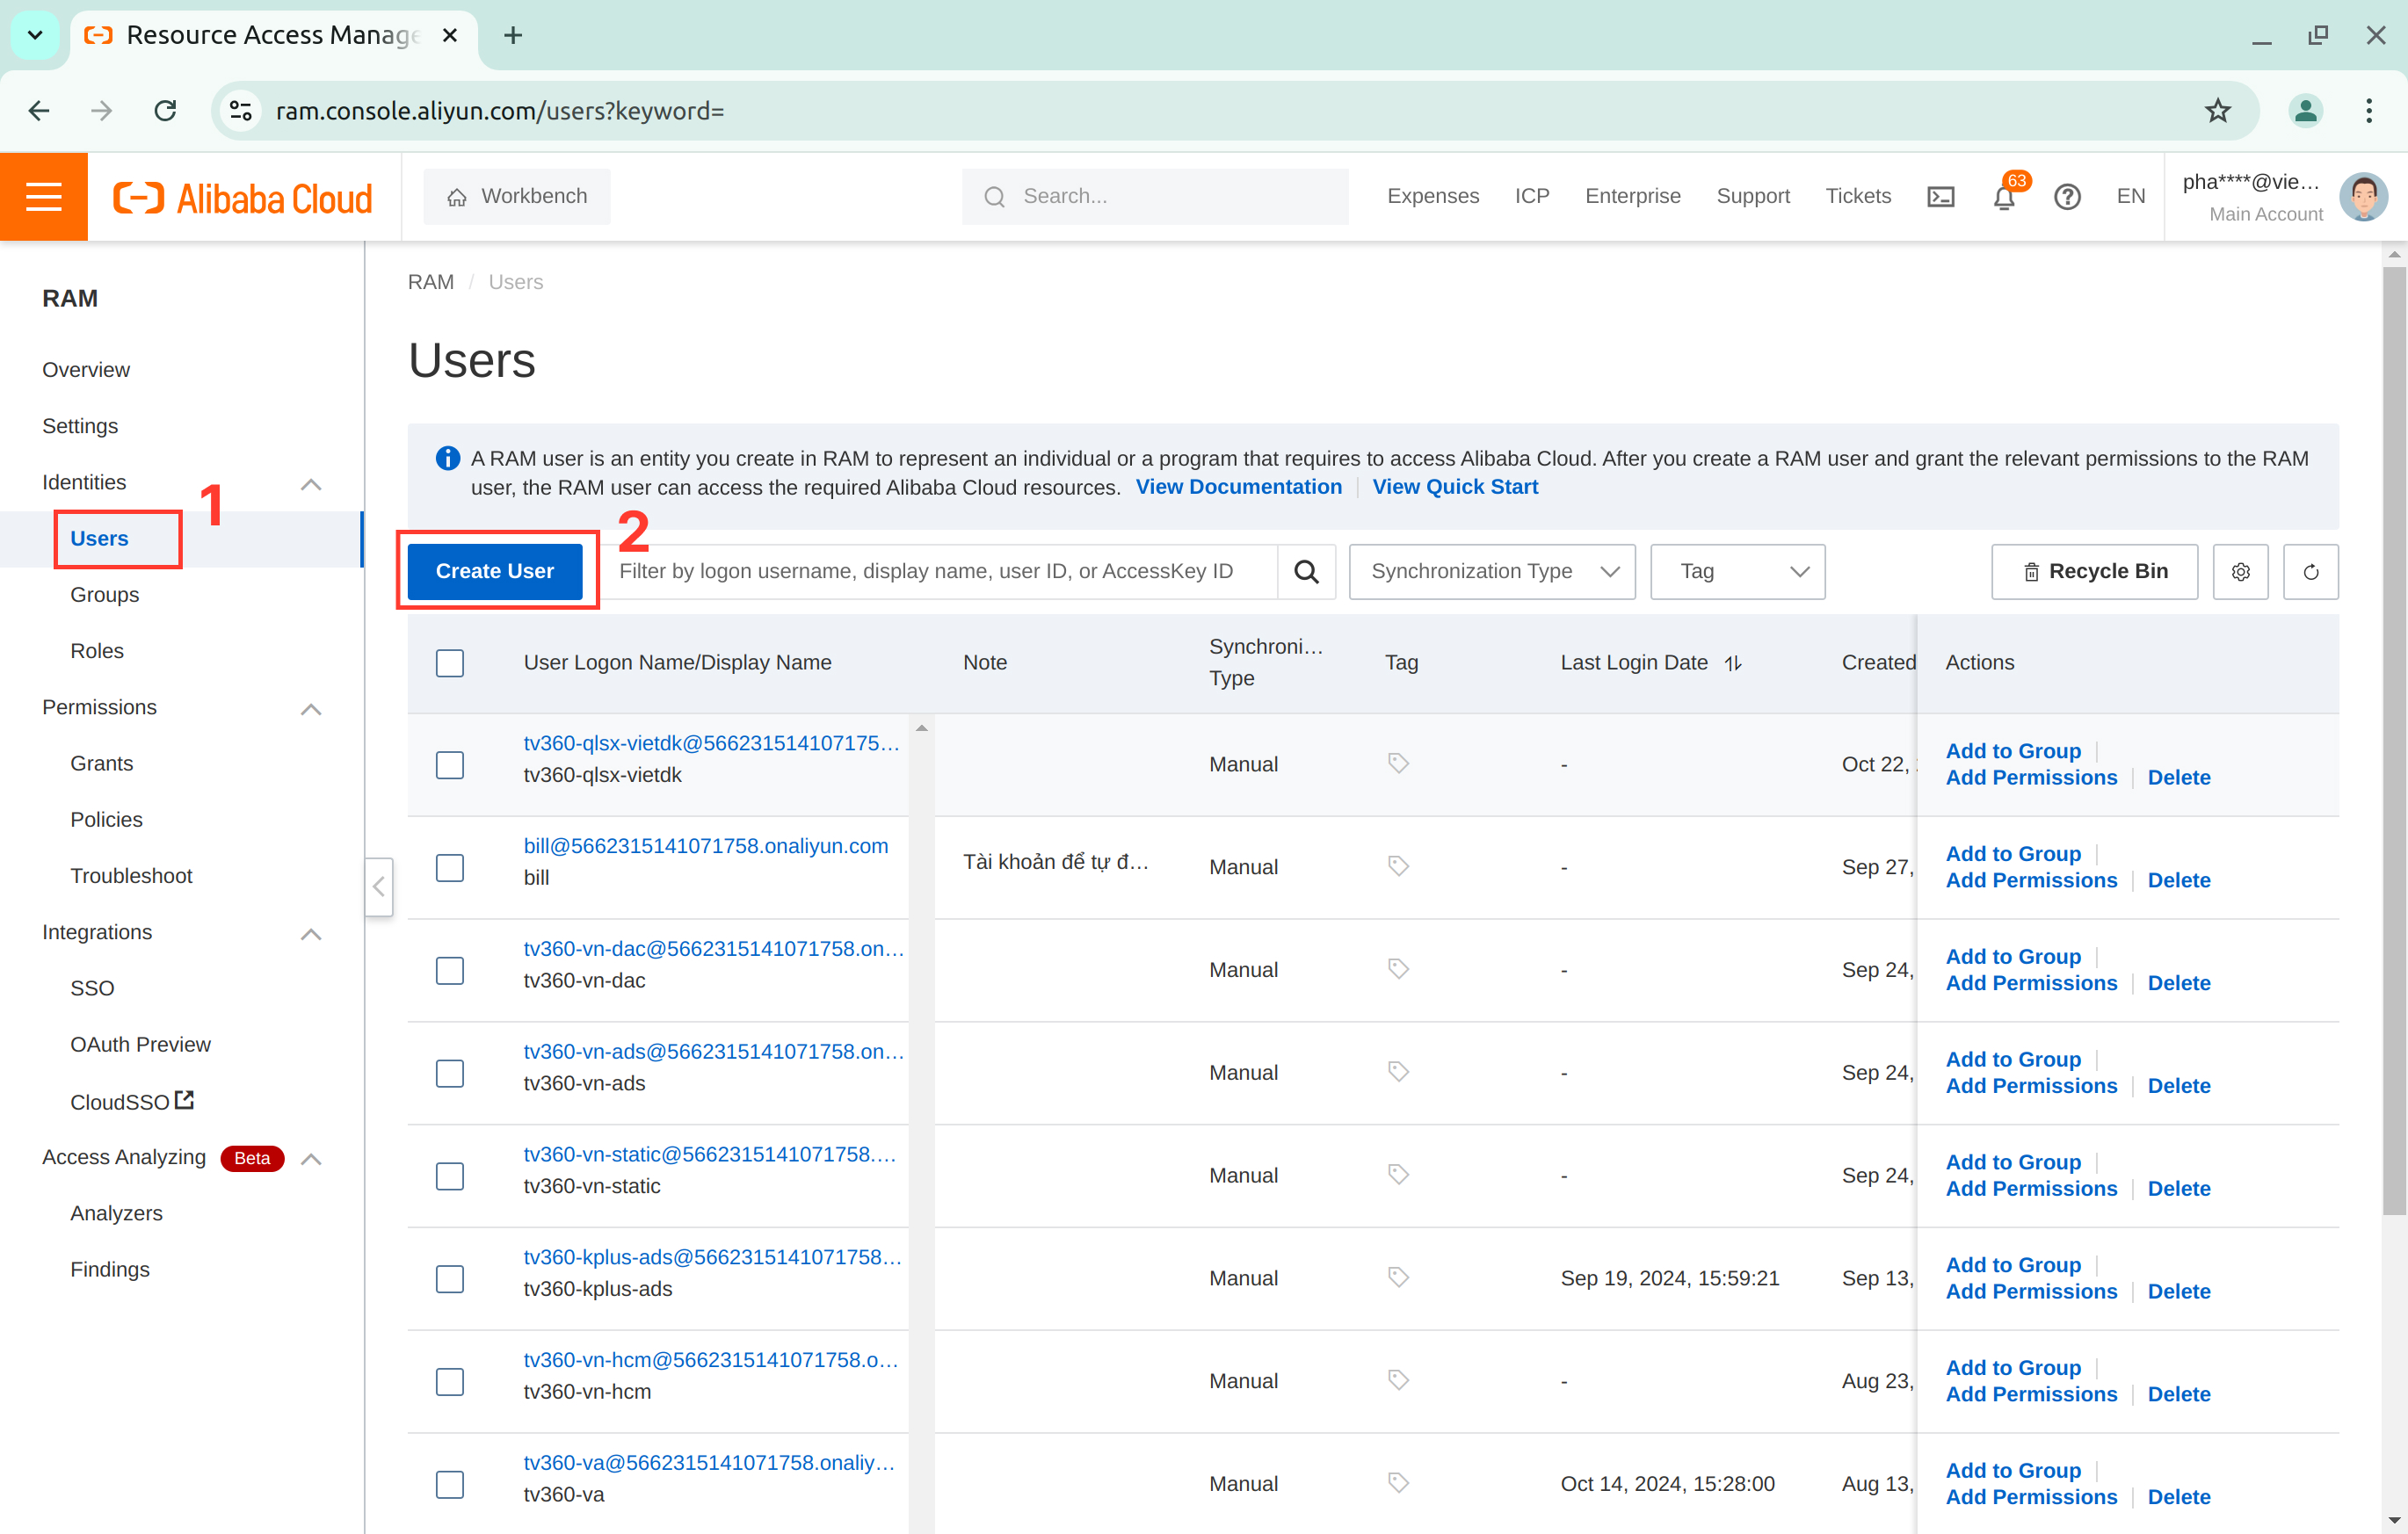Image resolution: width=2408 pixels, height=1534 pixels.
Task: Check the tv360-vn-dac user checkbox
Action: pos(450,970)
